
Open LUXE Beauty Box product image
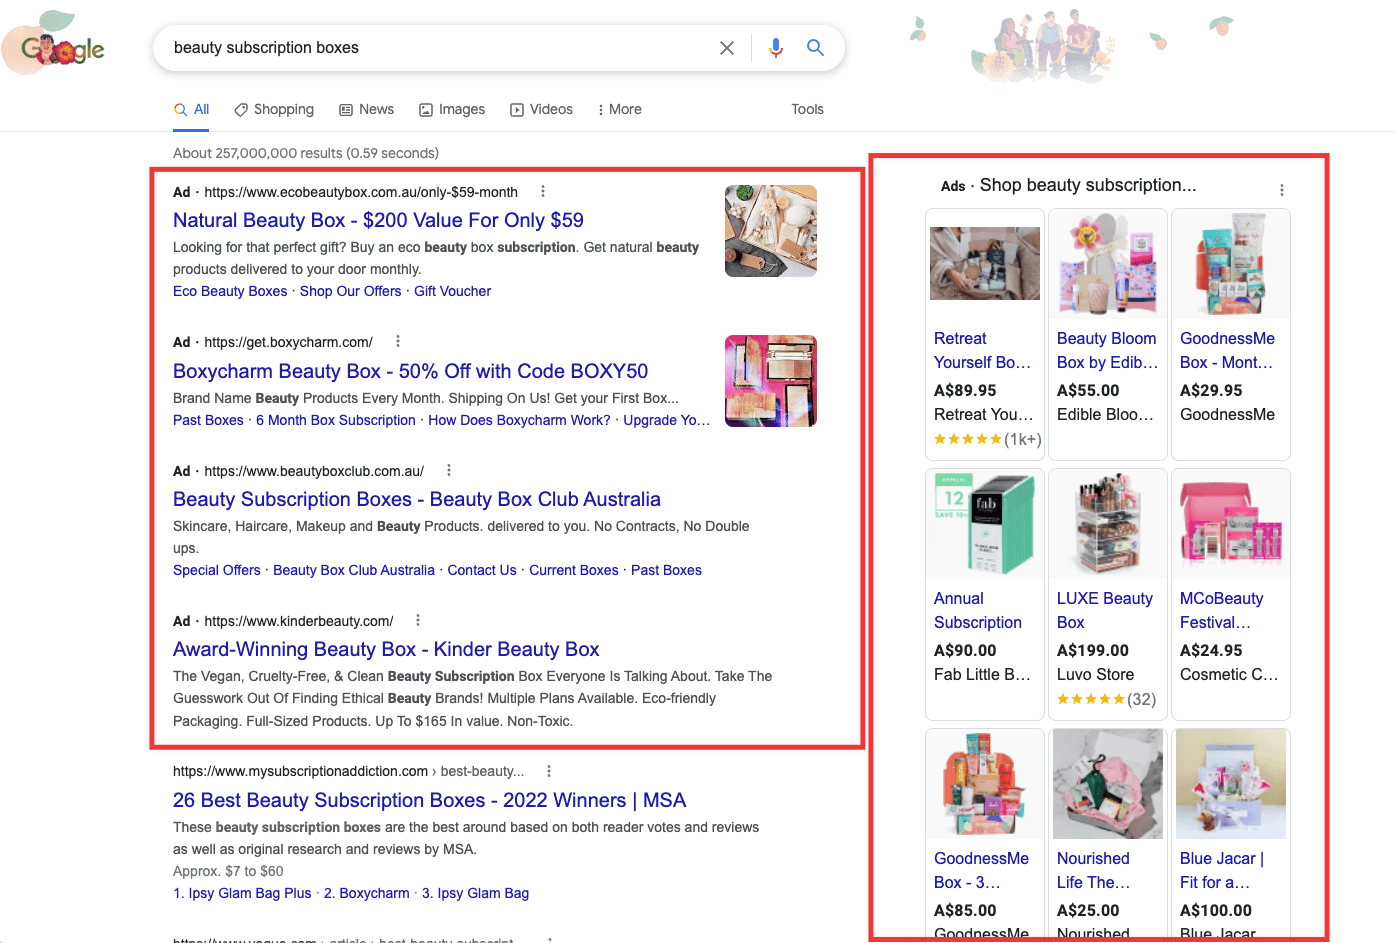[1108, 524]
